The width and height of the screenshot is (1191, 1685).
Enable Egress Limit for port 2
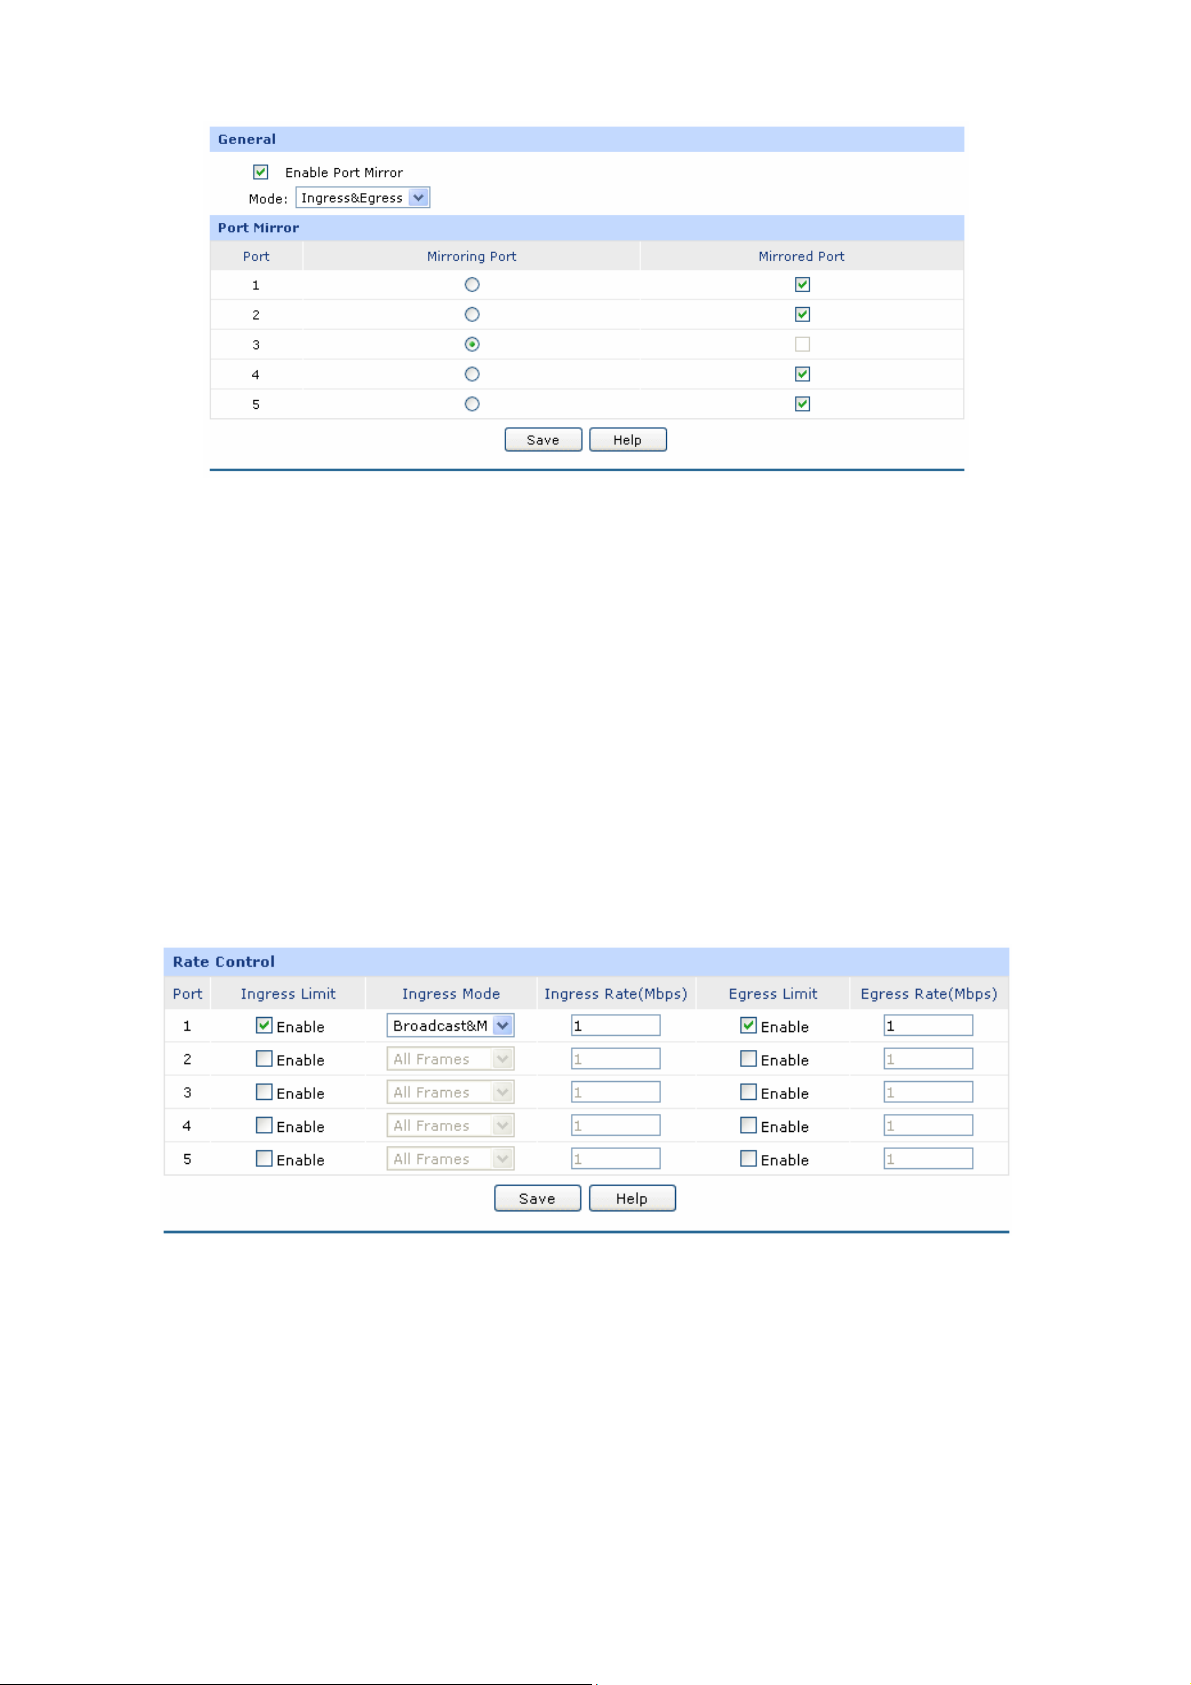tap(748, 1059)
